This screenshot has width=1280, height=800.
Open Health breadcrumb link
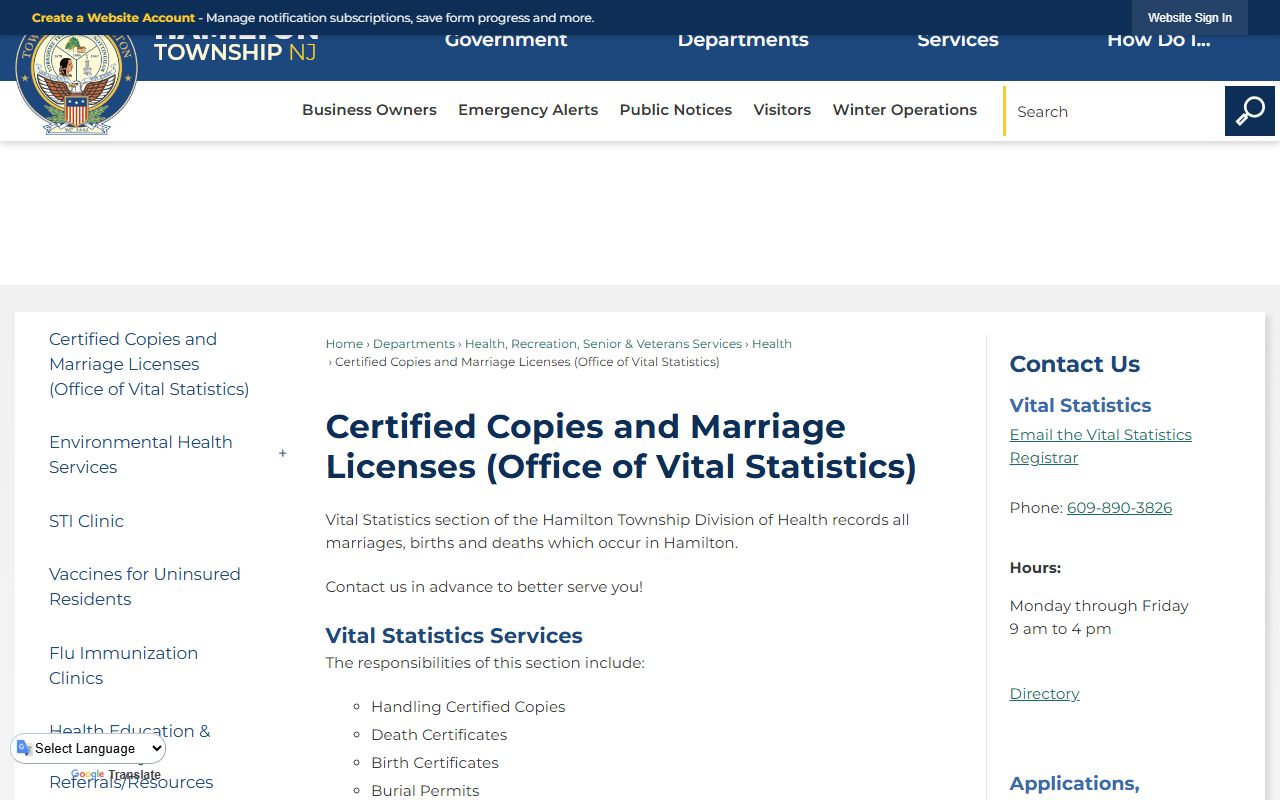point(771,344)
